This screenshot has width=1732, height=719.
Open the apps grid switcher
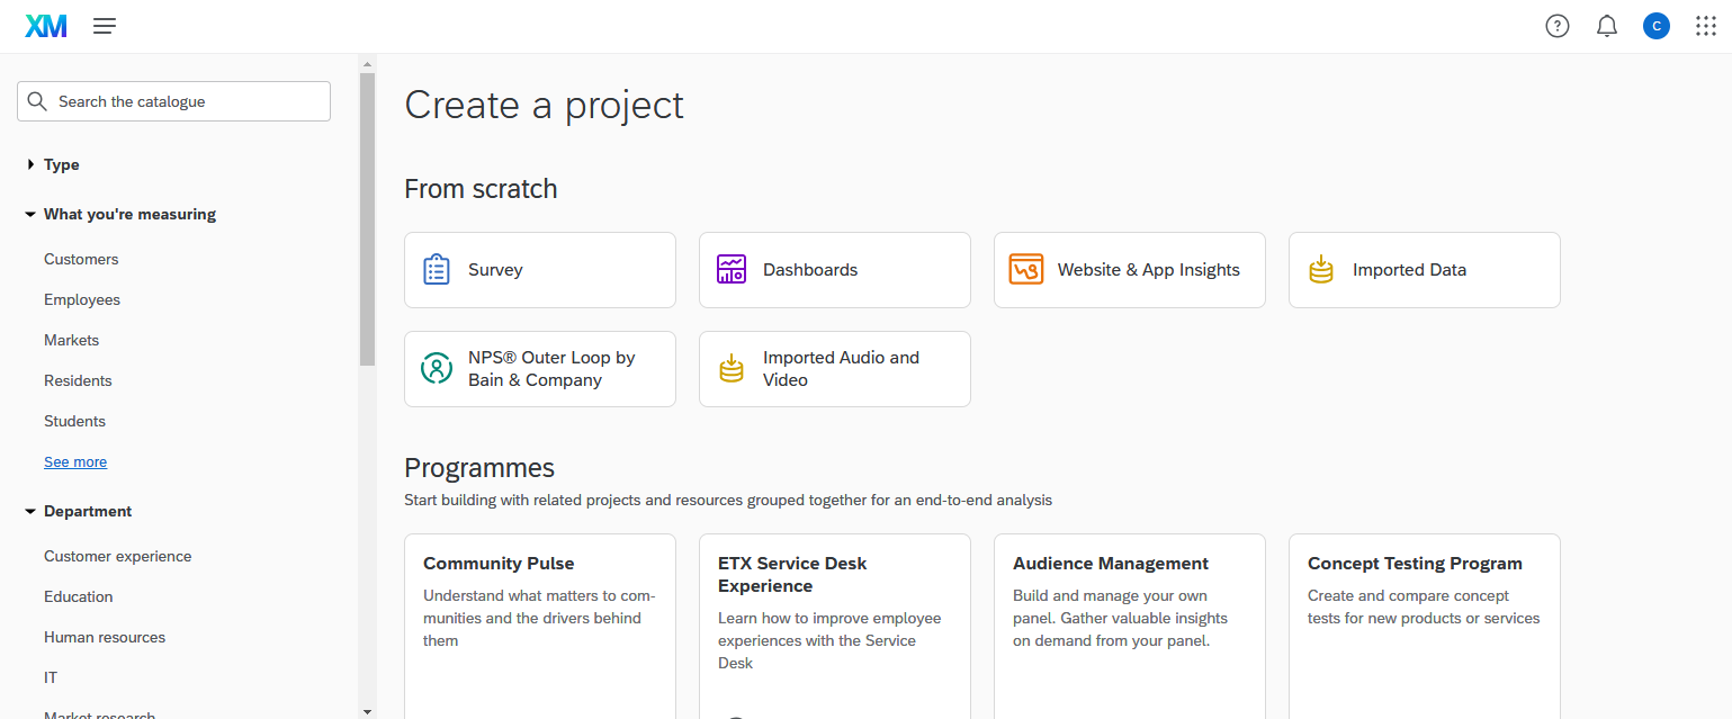pyautogui.click(x=1705, y=26)
